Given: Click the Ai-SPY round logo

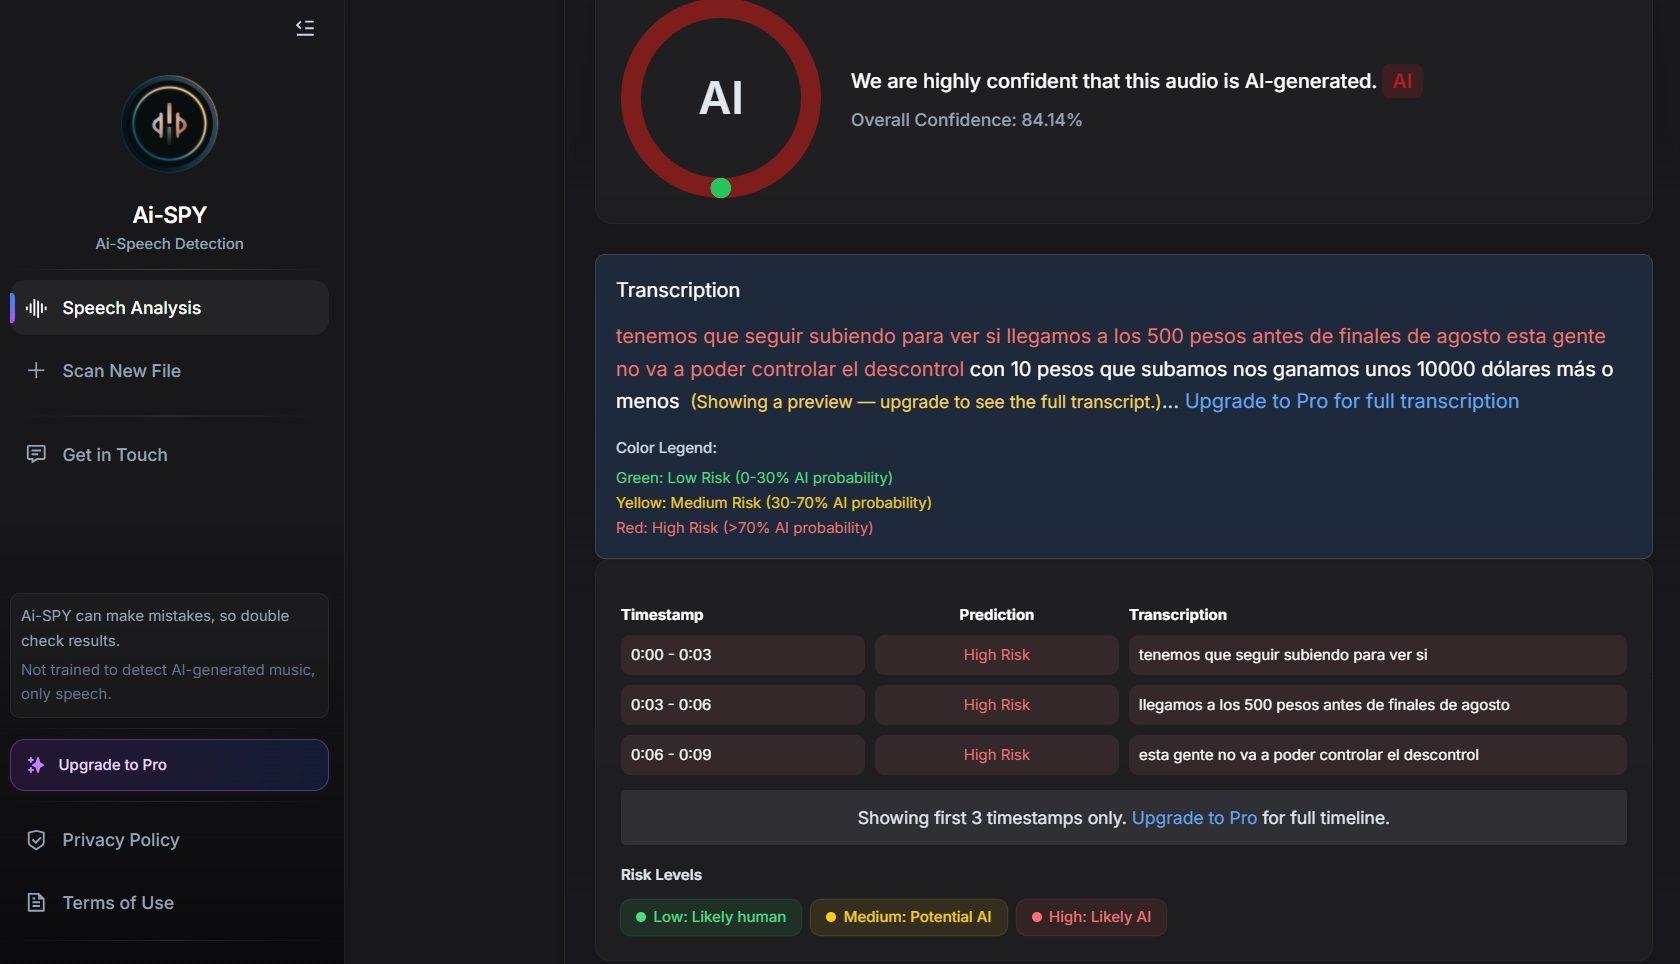Looking at the screenshot, I should coord(169,124).
